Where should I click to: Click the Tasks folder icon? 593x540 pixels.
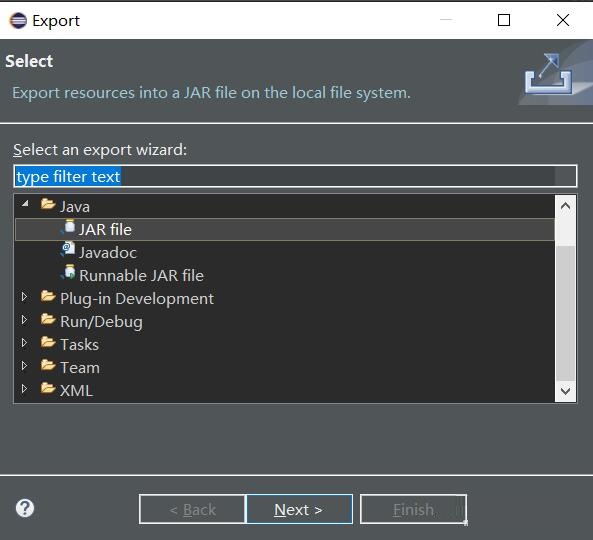[48, 342]
